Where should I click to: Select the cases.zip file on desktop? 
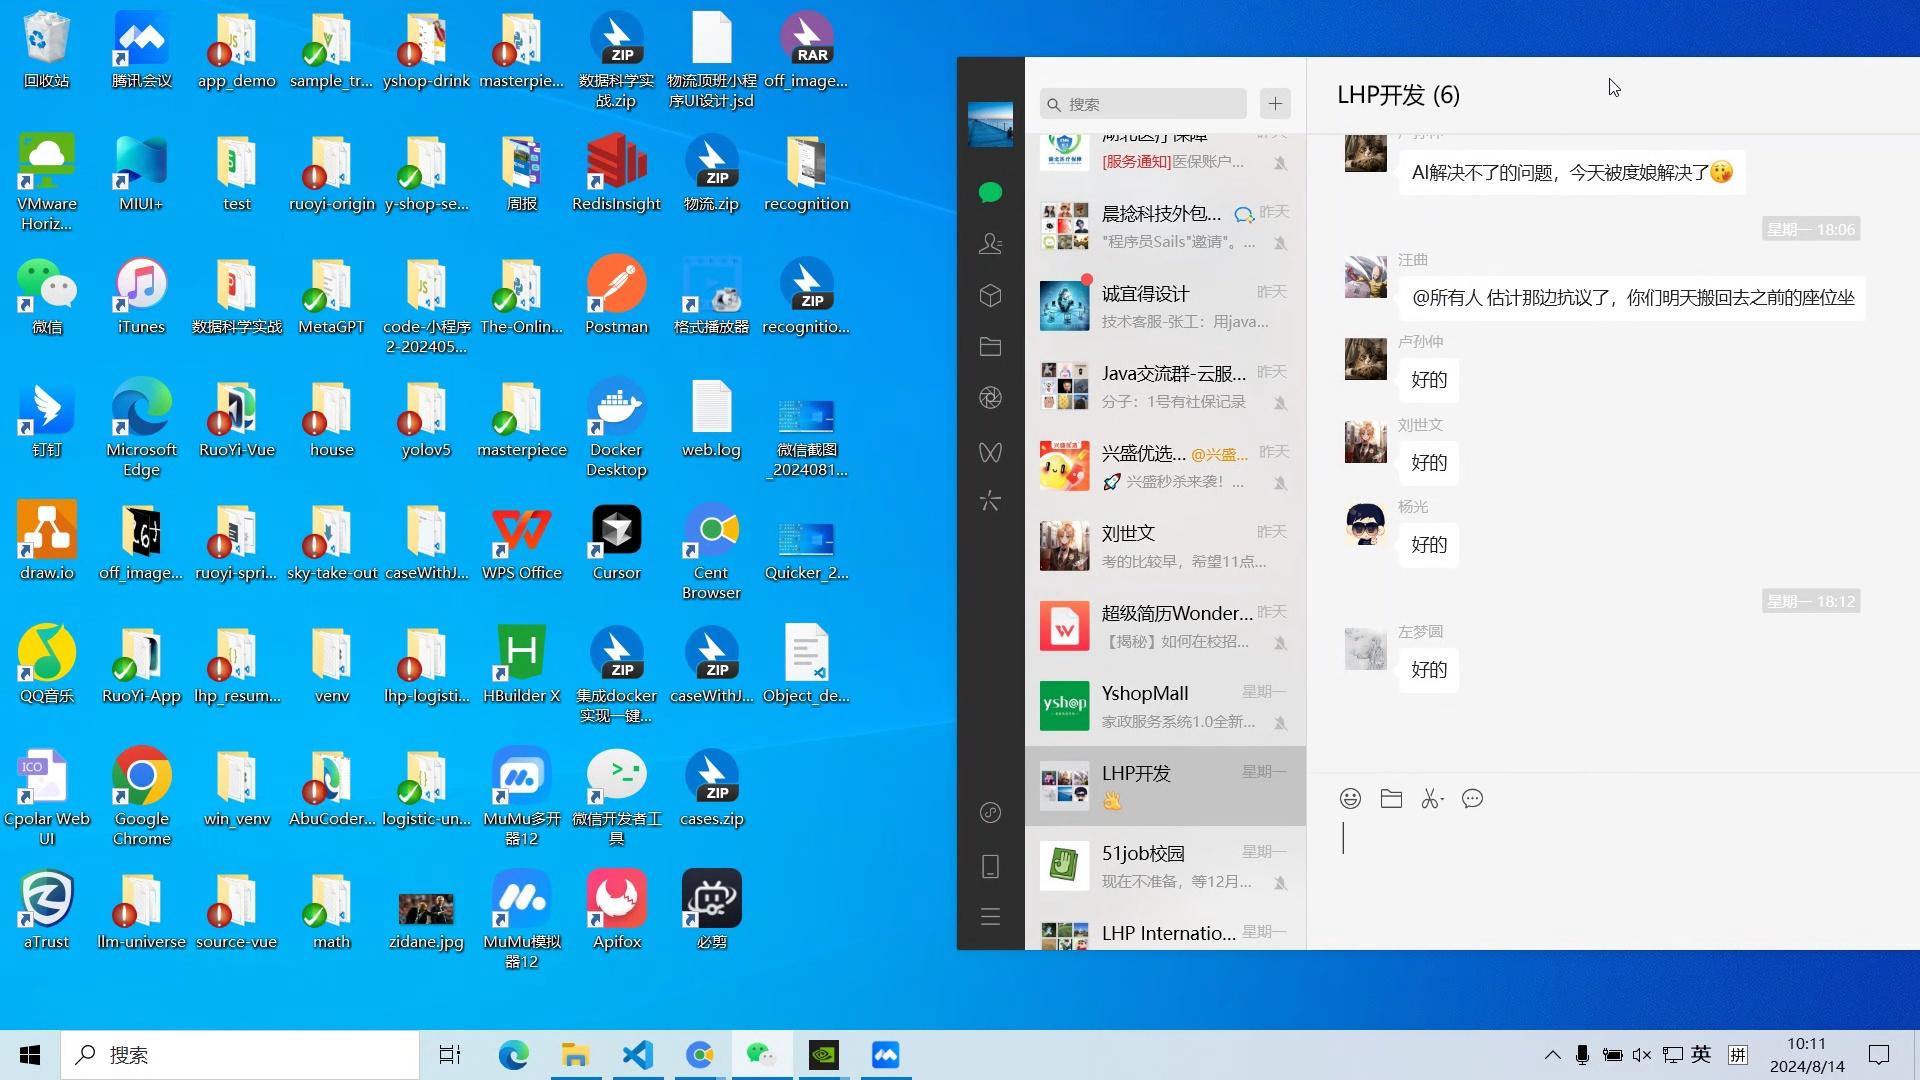711,788
